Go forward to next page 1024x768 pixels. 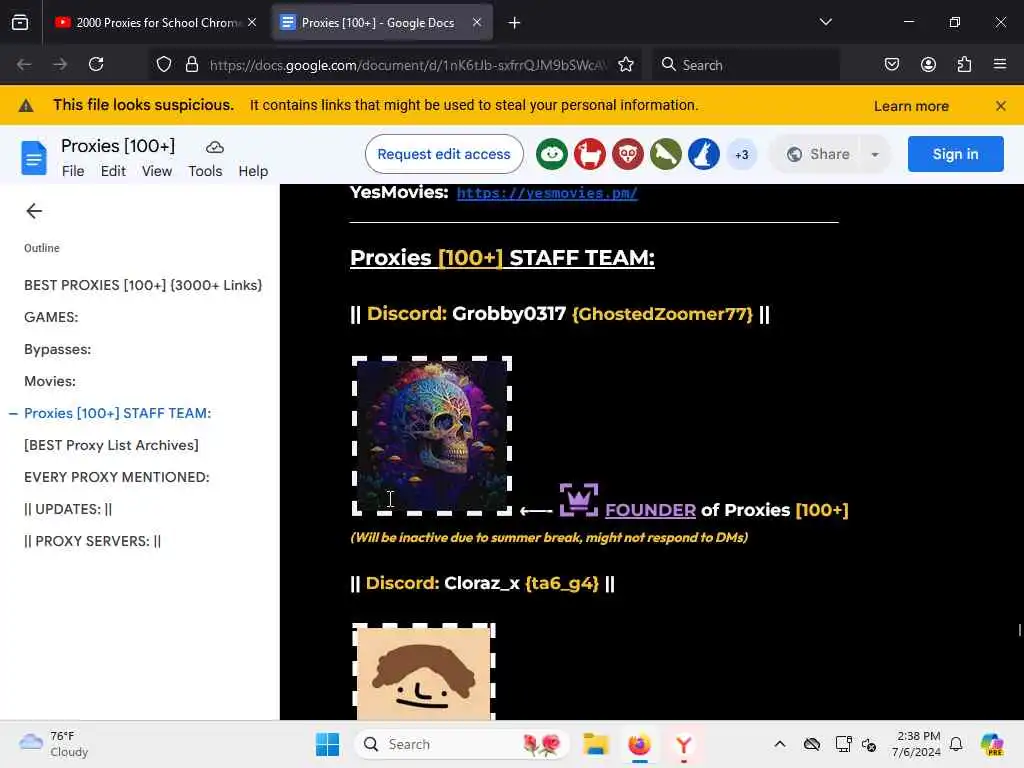[60, 65]
